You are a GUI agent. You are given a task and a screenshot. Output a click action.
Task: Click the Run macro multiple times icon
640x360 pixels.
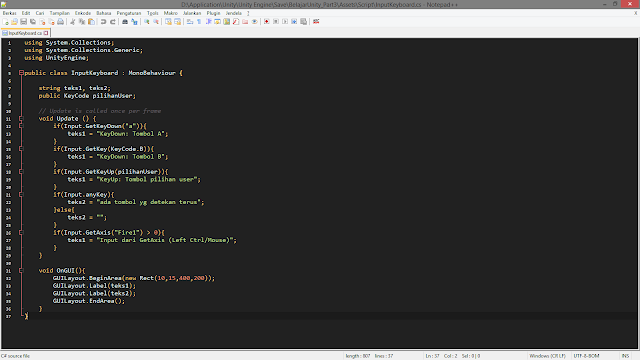point(294,22)
